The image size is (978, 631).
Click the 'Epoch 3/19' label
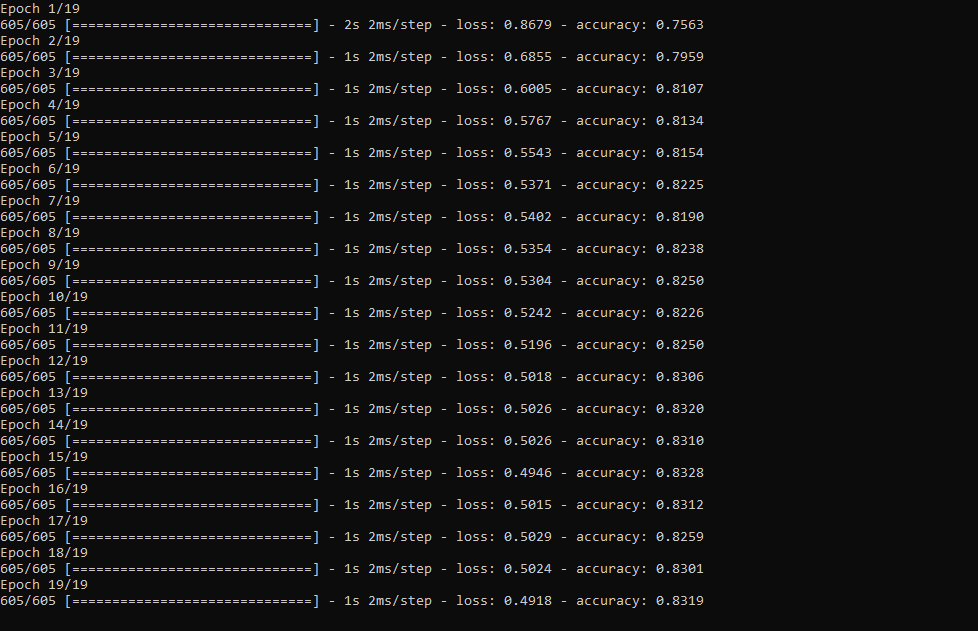click(40, 73)
